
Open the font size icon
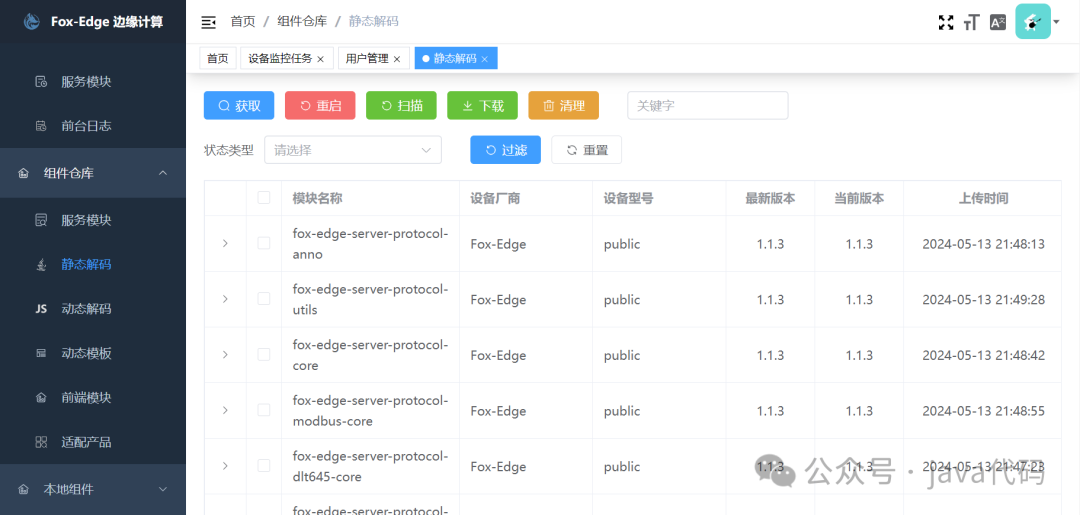[x=971, y=22]
